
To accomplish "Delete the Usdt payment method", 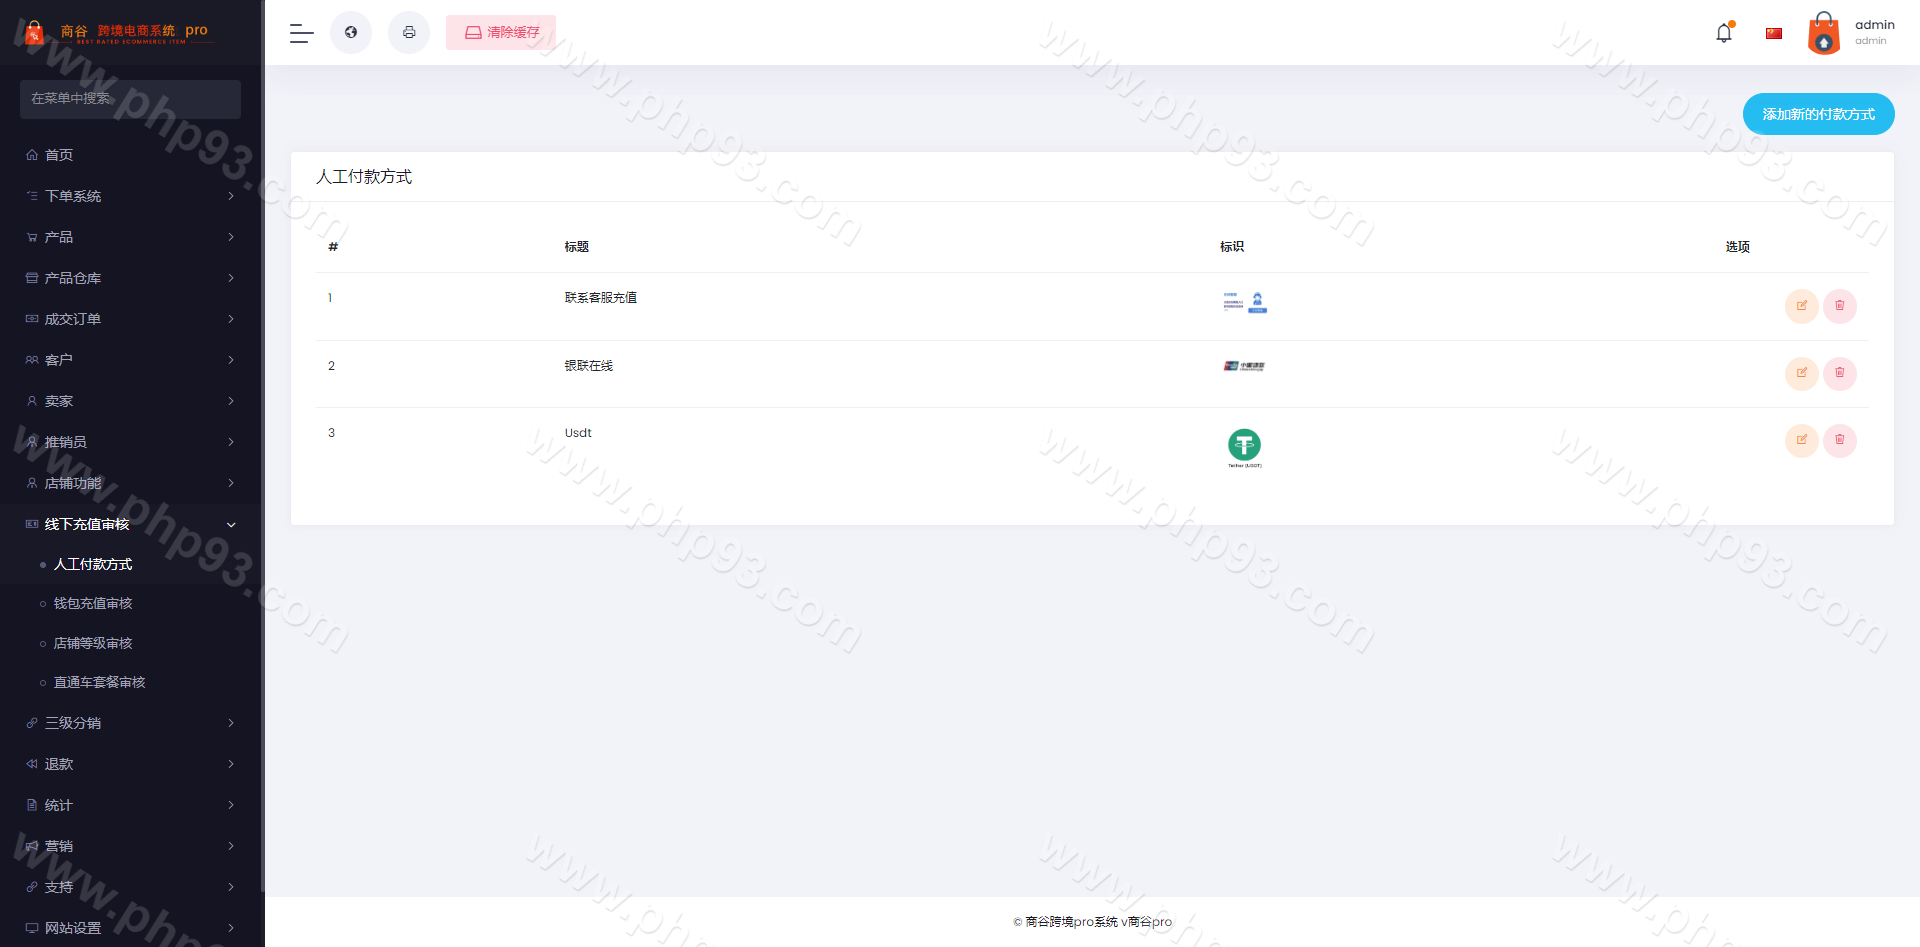I will tap(1839, 440).
